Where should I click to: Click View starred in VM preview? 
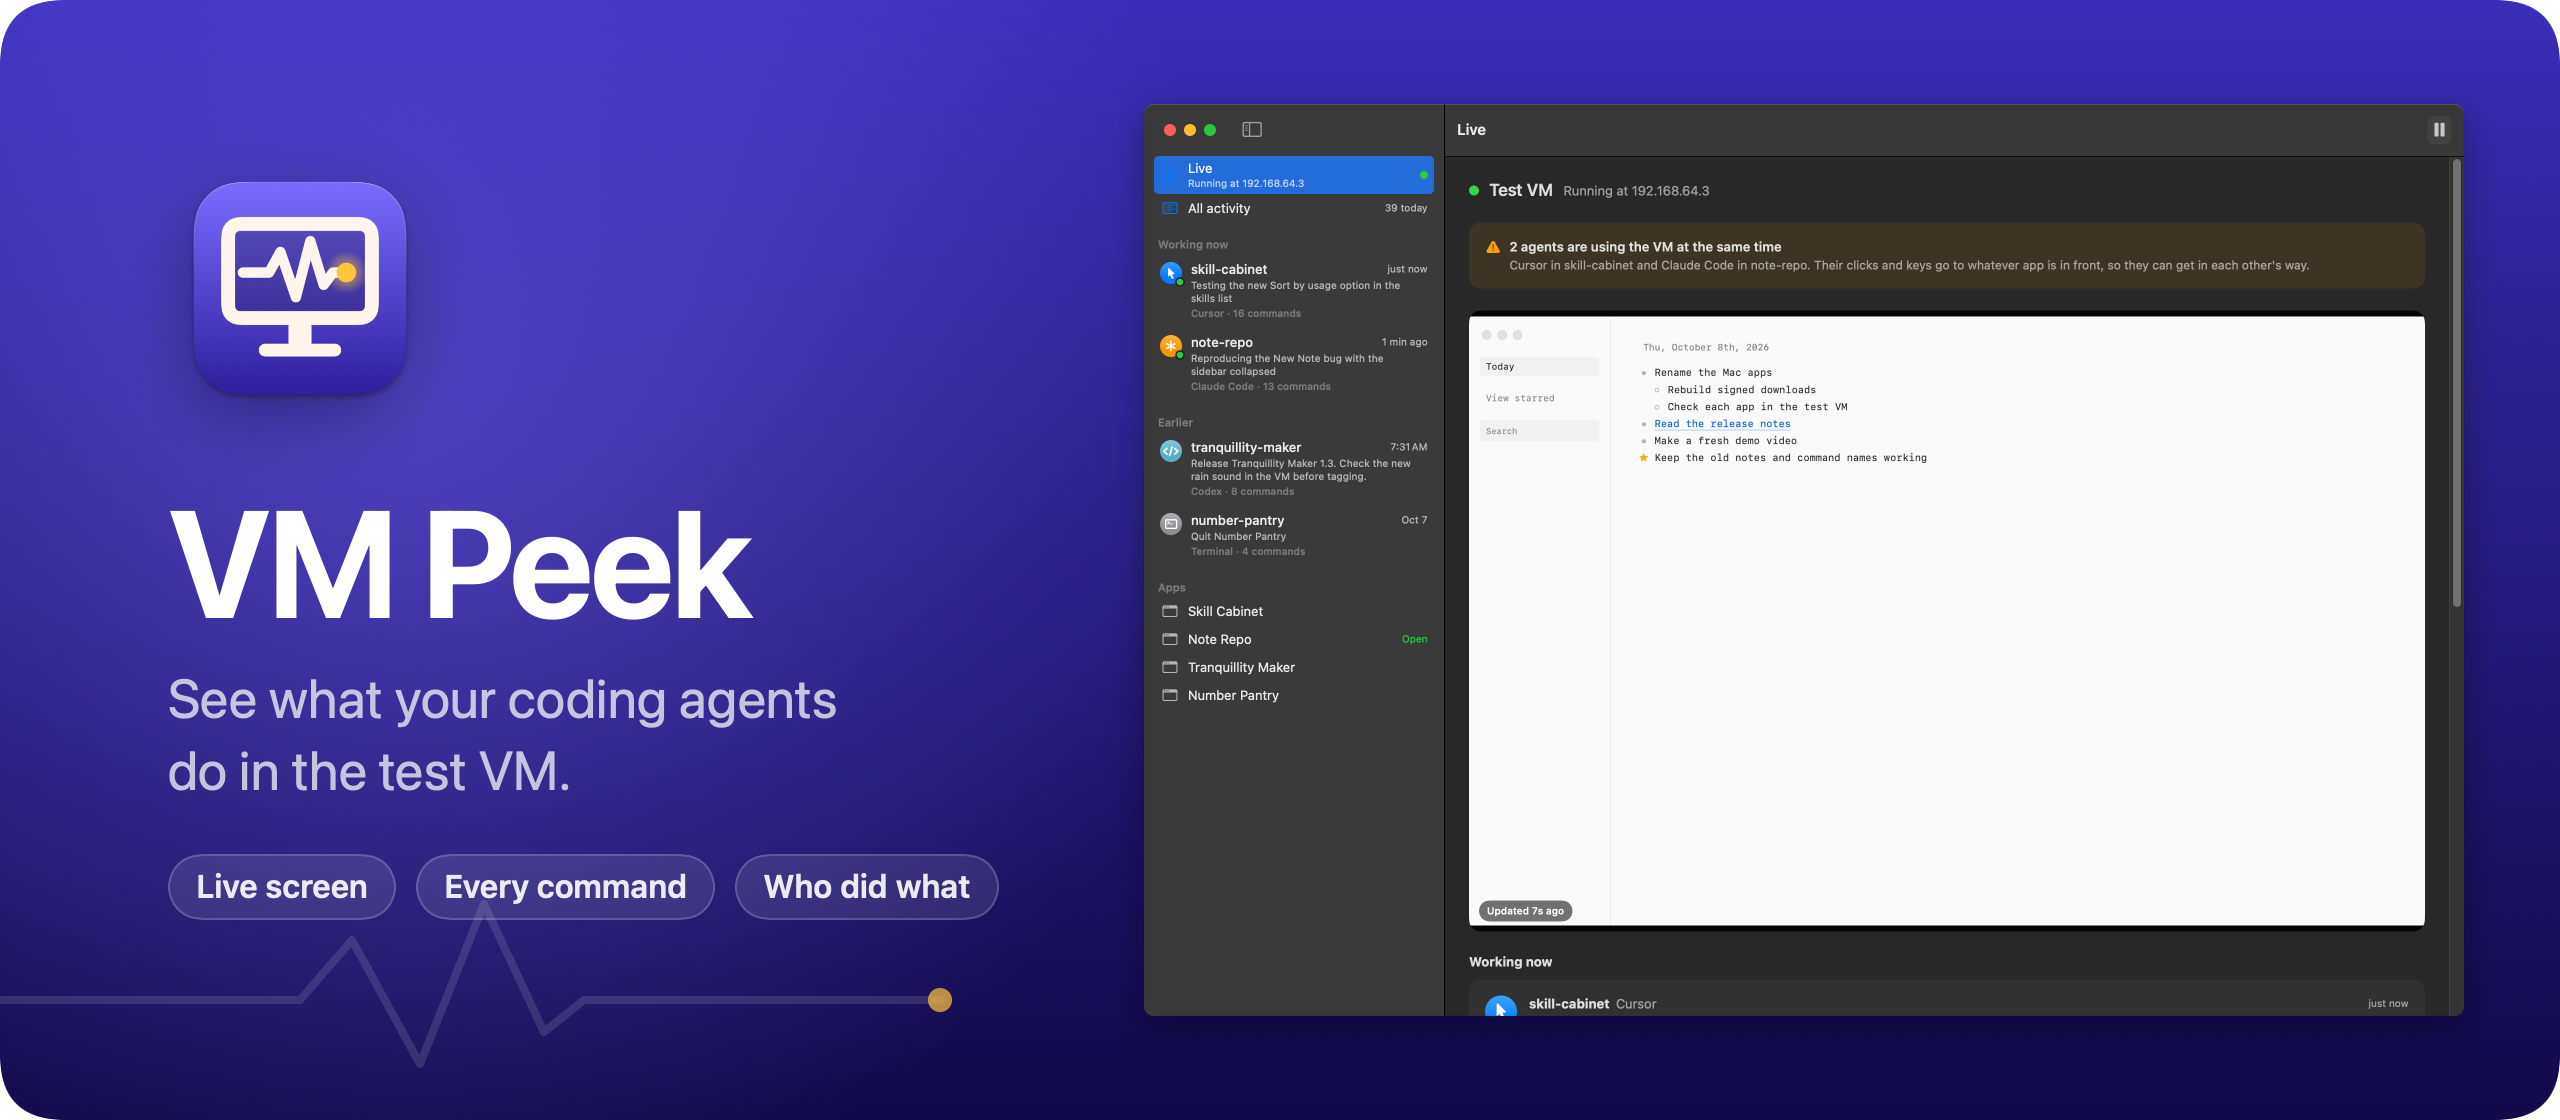1520,399
